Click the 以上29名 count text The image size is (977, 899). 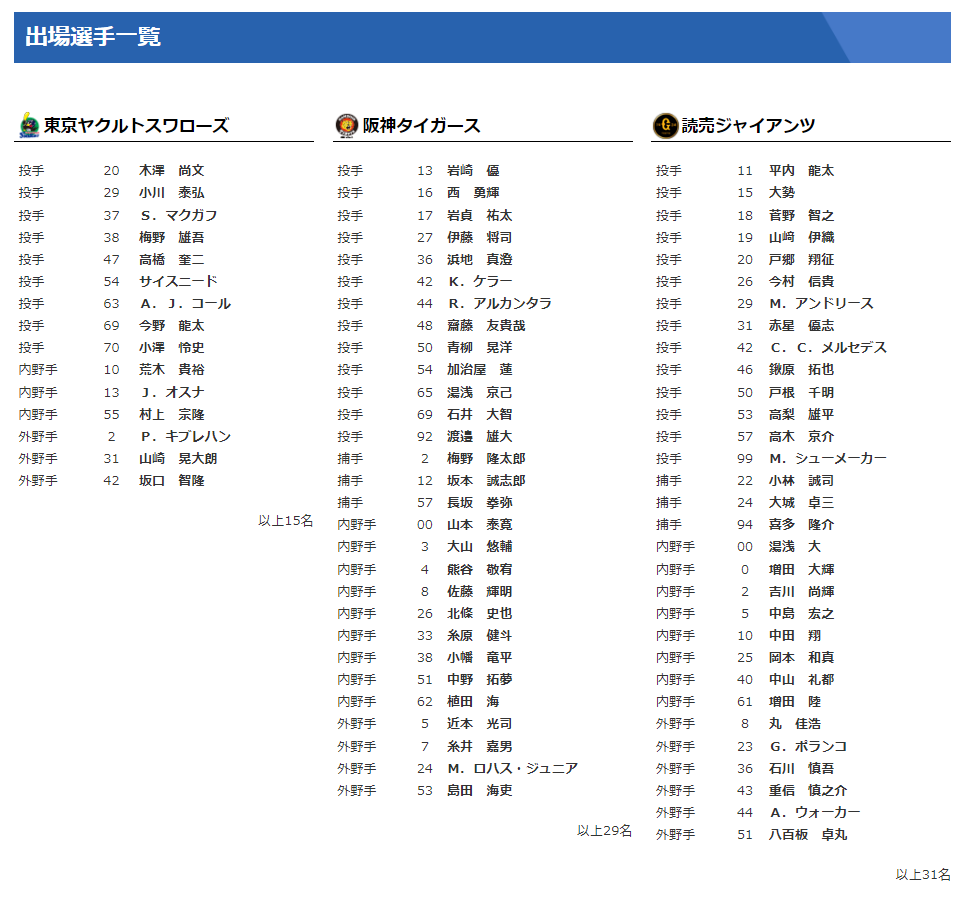(604, 831)
